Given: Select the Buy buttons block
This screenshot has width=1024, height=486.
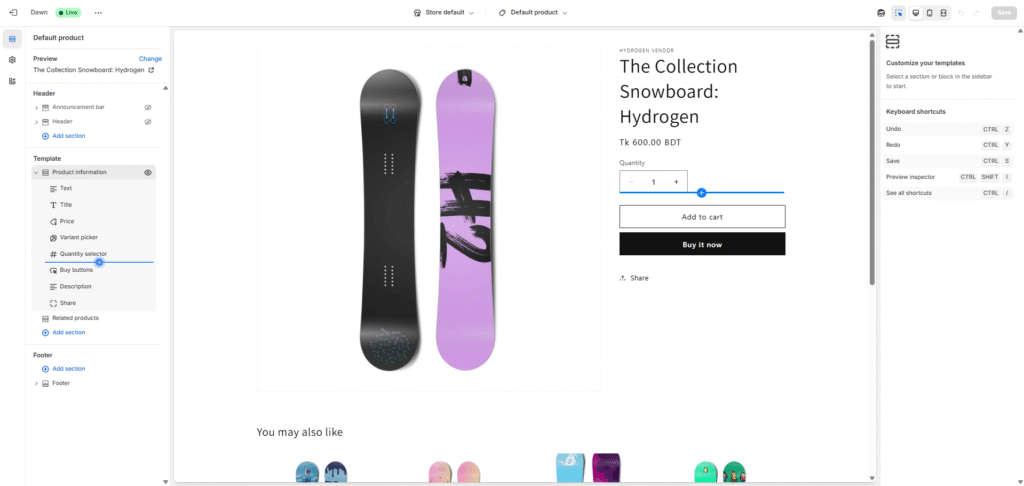Looking at the screenshot, I should 76,270.
